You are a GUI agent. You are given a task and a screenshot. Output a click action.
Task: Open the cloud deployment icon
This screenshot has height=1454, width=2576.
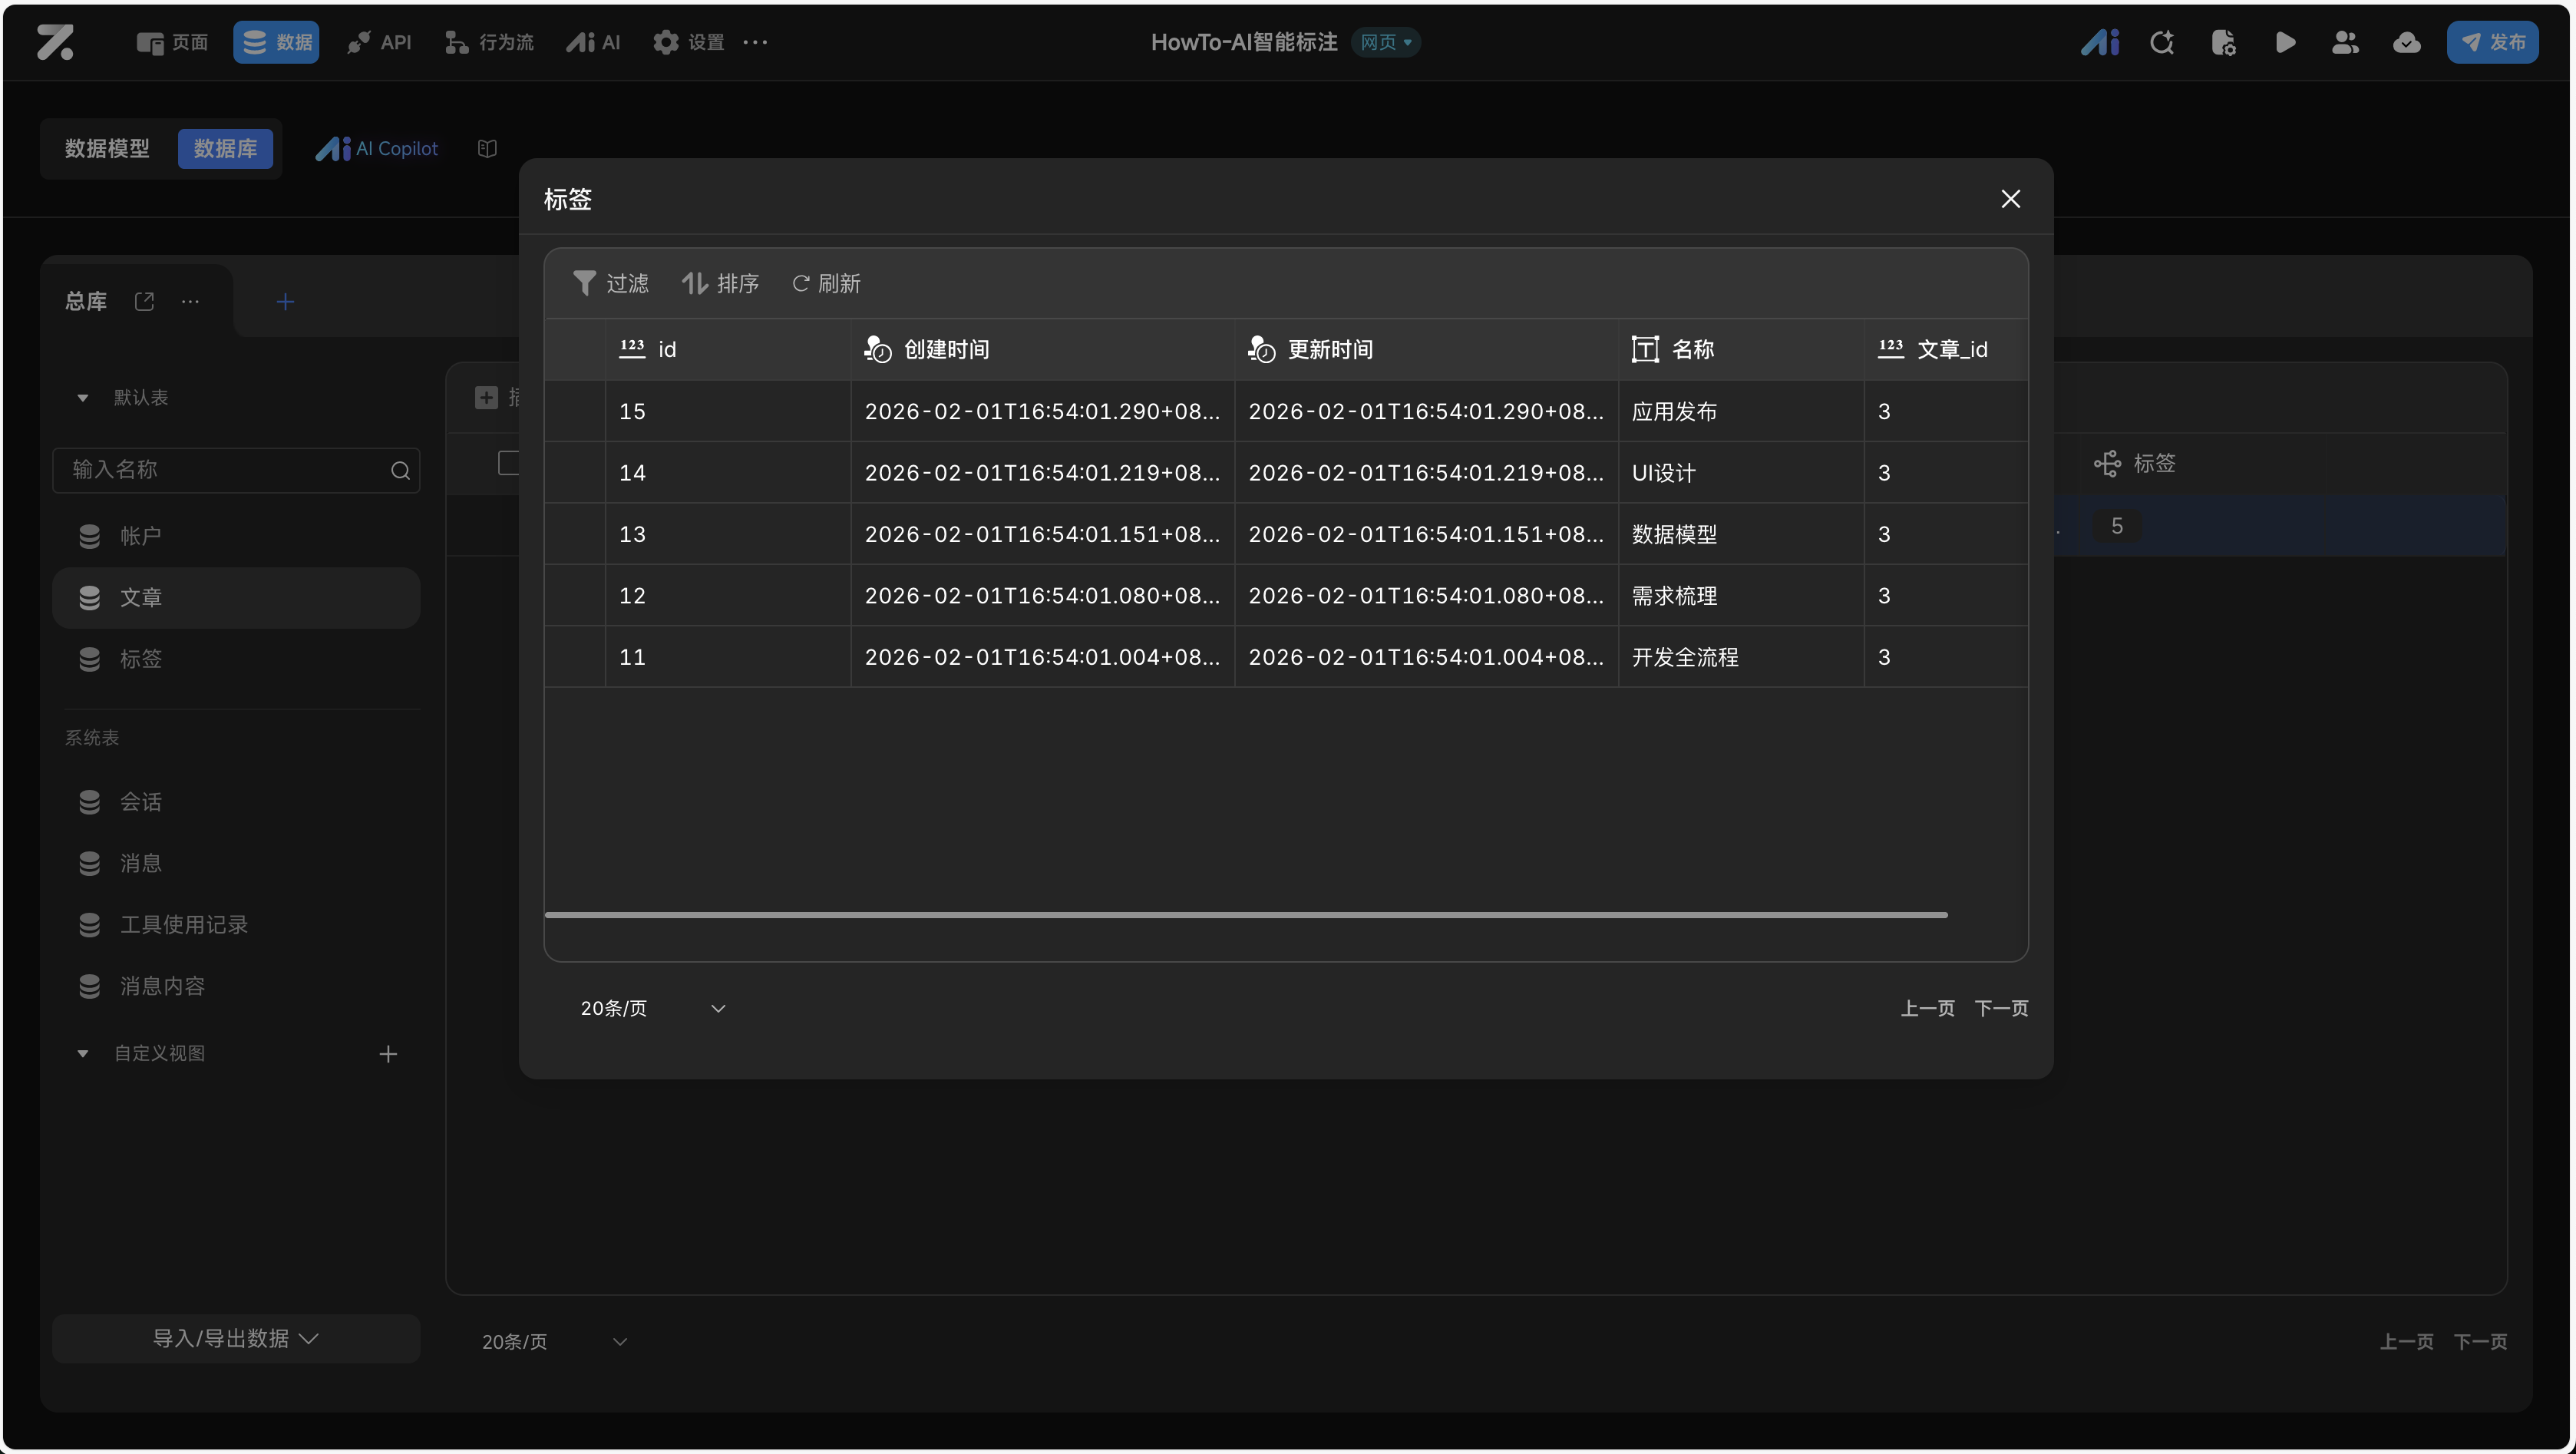(x=2406, y=42)
